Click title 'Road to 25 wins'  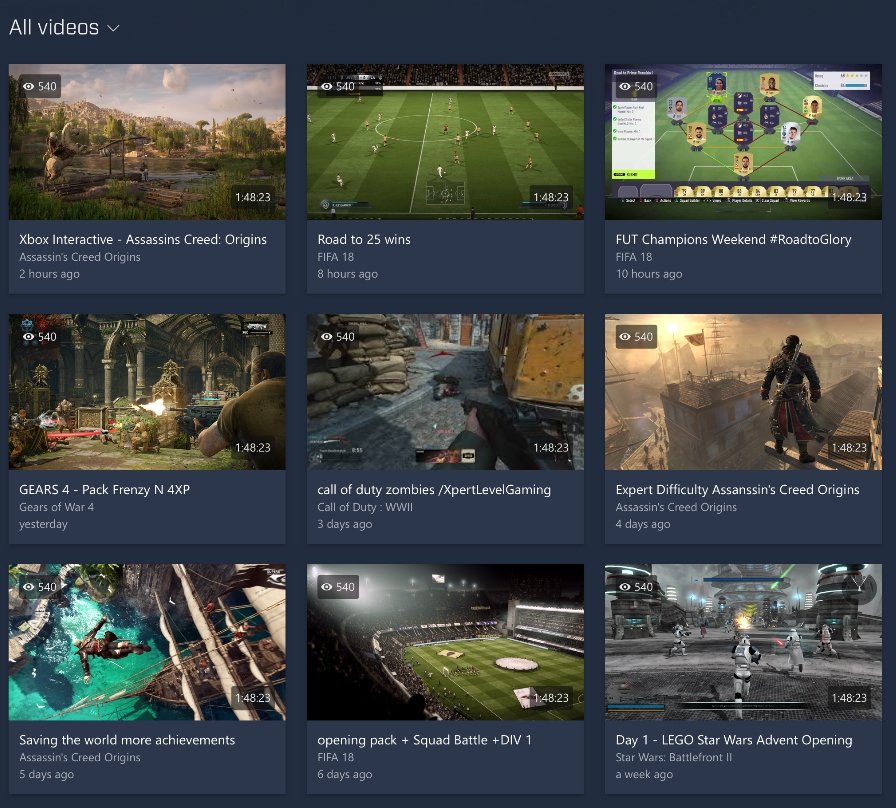coord(364,239)
